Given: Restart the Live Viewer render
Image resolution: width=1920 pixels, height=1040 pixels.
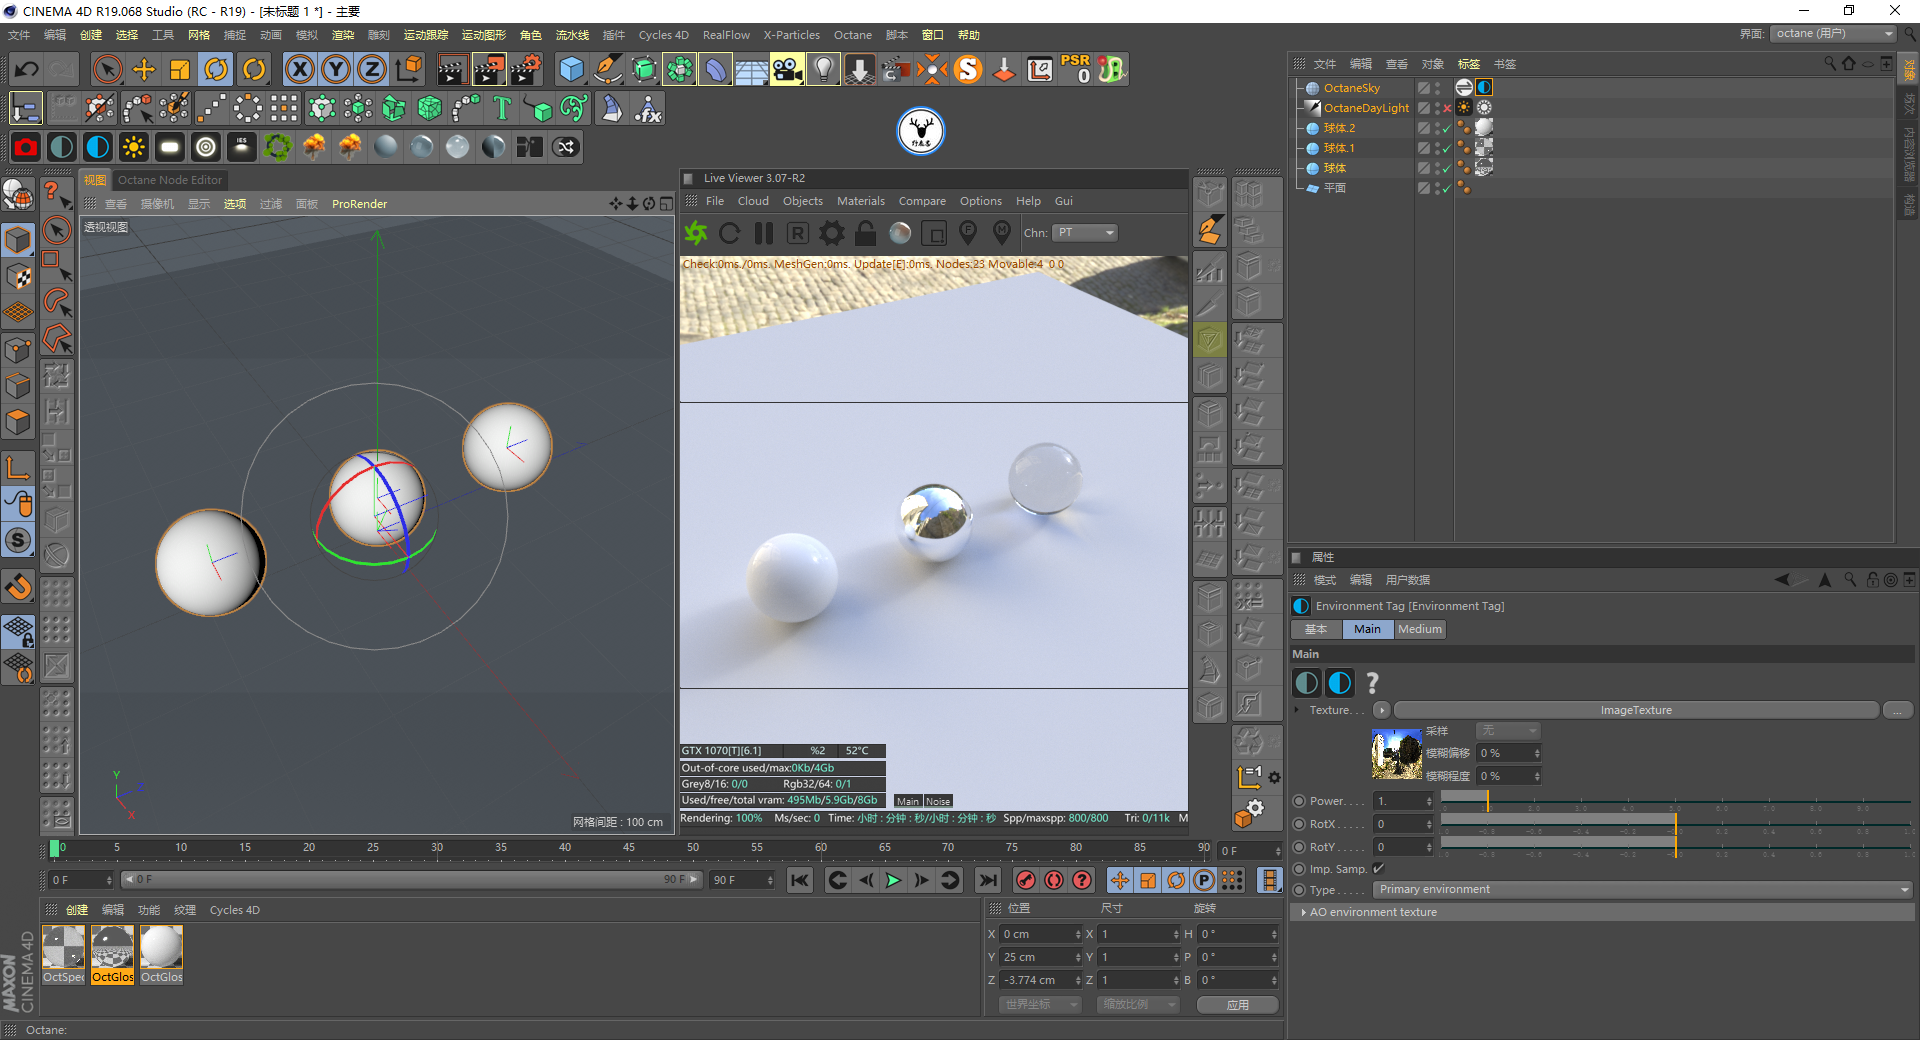Looking at the screenshot, I should tap(730, 233).
